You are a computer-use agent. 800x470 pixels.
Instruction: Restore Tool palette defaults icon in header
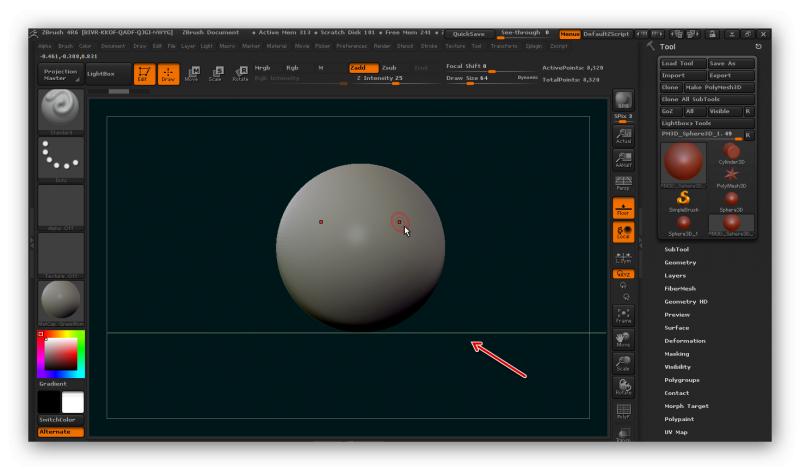759,46
